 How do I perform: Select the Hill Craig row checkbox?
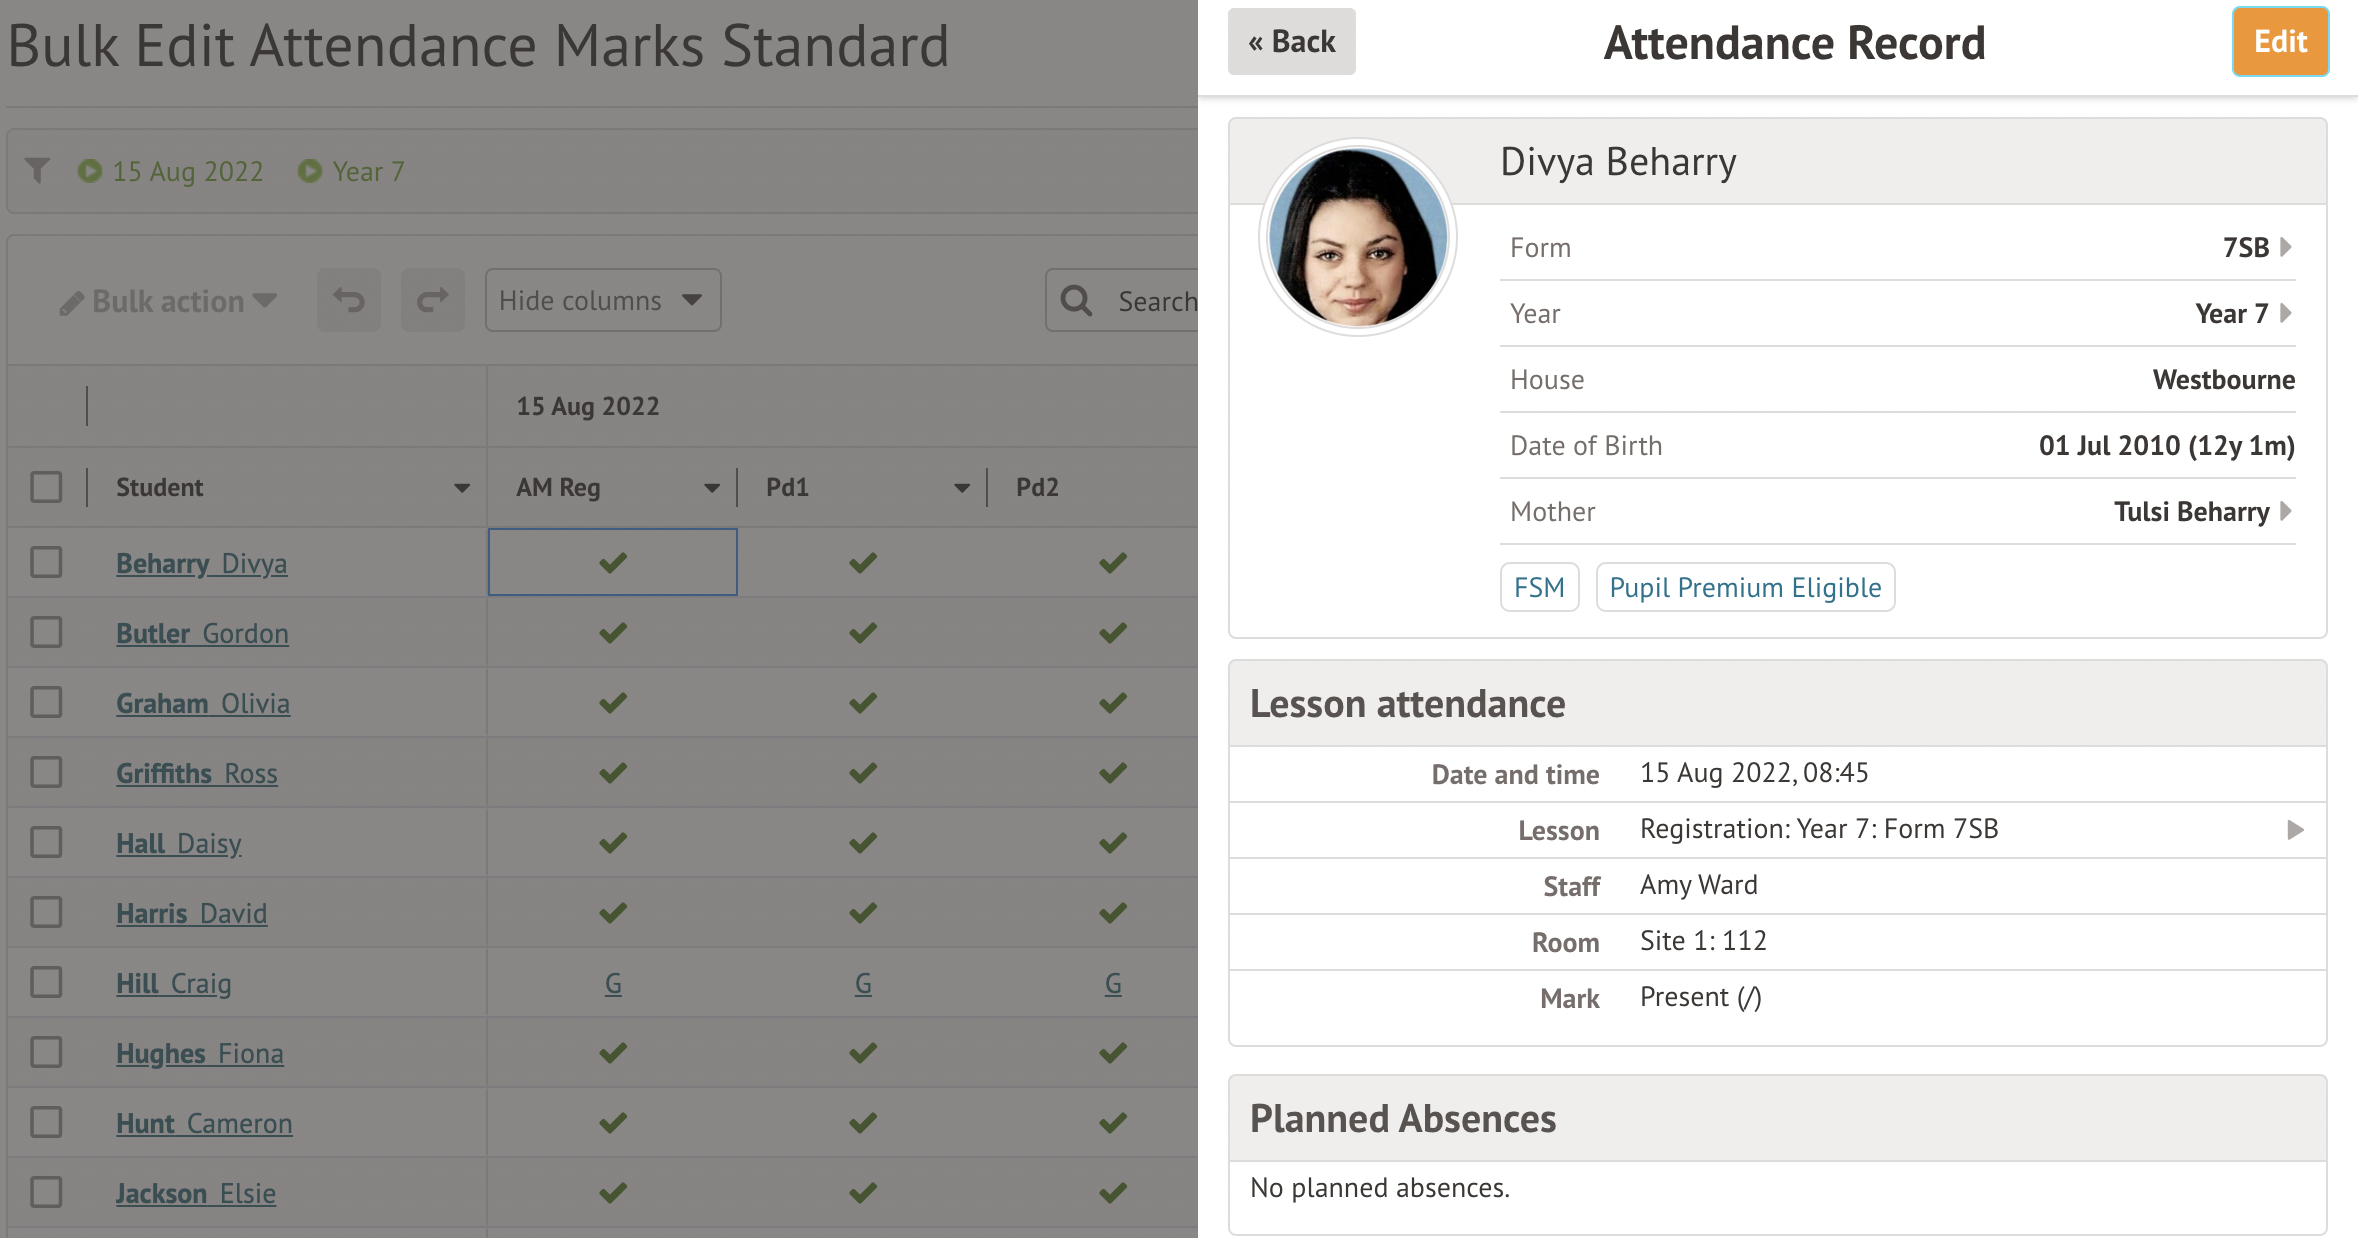[46, 983]
